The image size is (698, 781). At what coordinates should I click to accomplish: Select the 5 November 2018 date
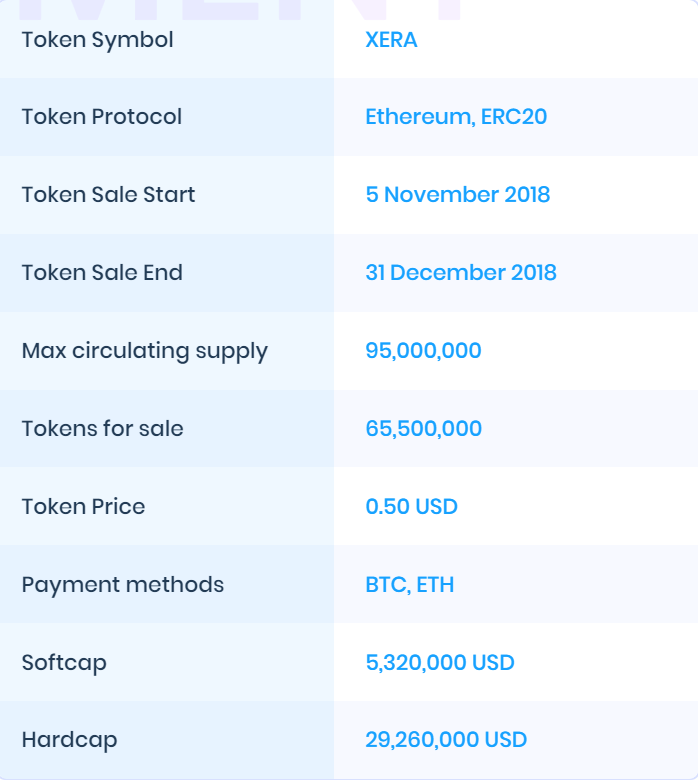coord(458,195)
